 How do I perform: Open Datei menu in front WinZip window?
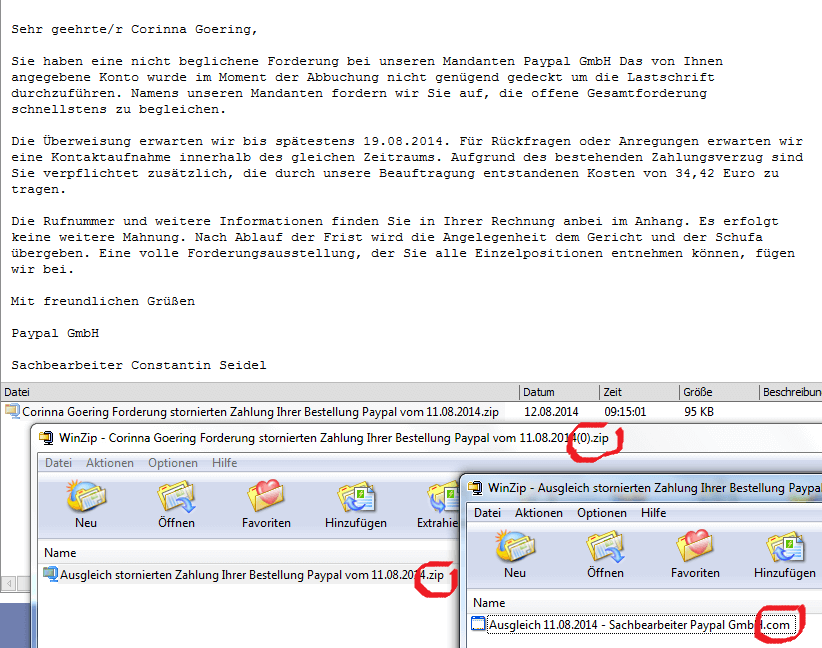487,513
